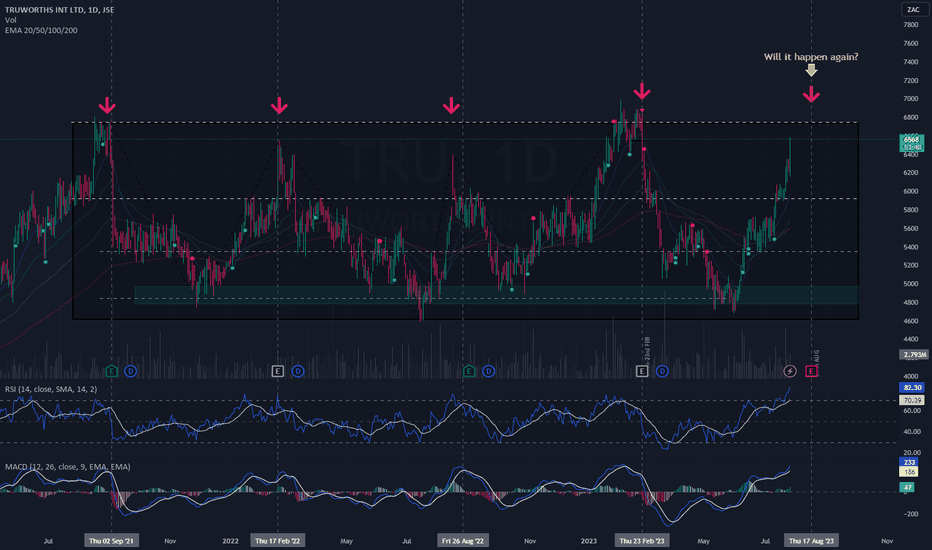Click the current price label 6568
Viewport: 932px width, 550px height.
911,140
